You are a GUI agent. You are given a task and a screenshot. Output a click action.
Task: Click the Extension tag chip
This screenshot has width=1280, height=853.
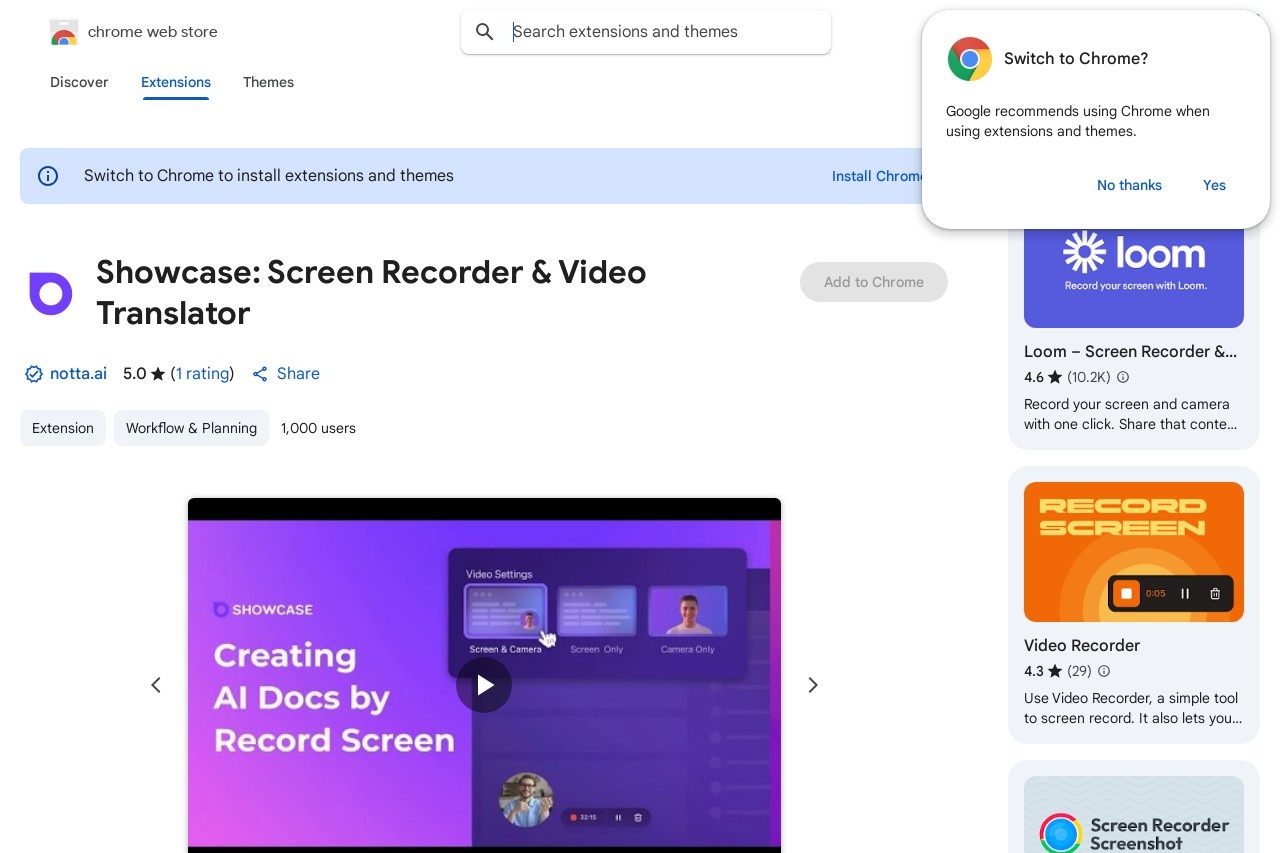[x=63, y=428]
